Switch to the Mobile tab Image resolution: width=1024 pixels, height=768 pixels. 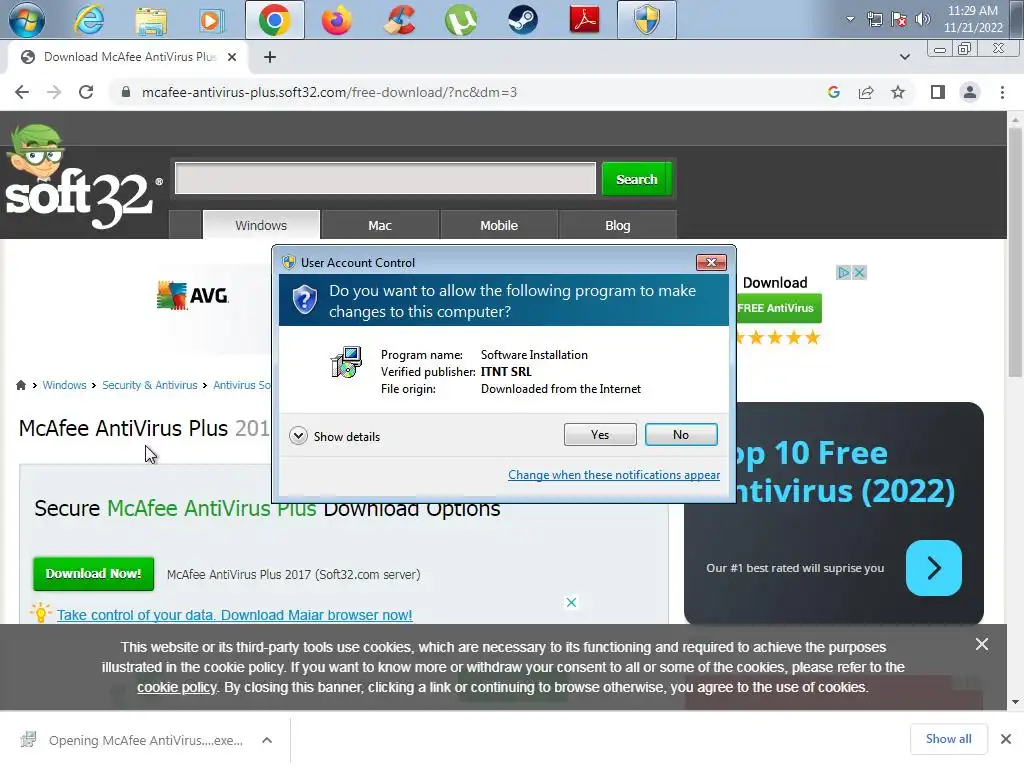[x=499, y=225]
